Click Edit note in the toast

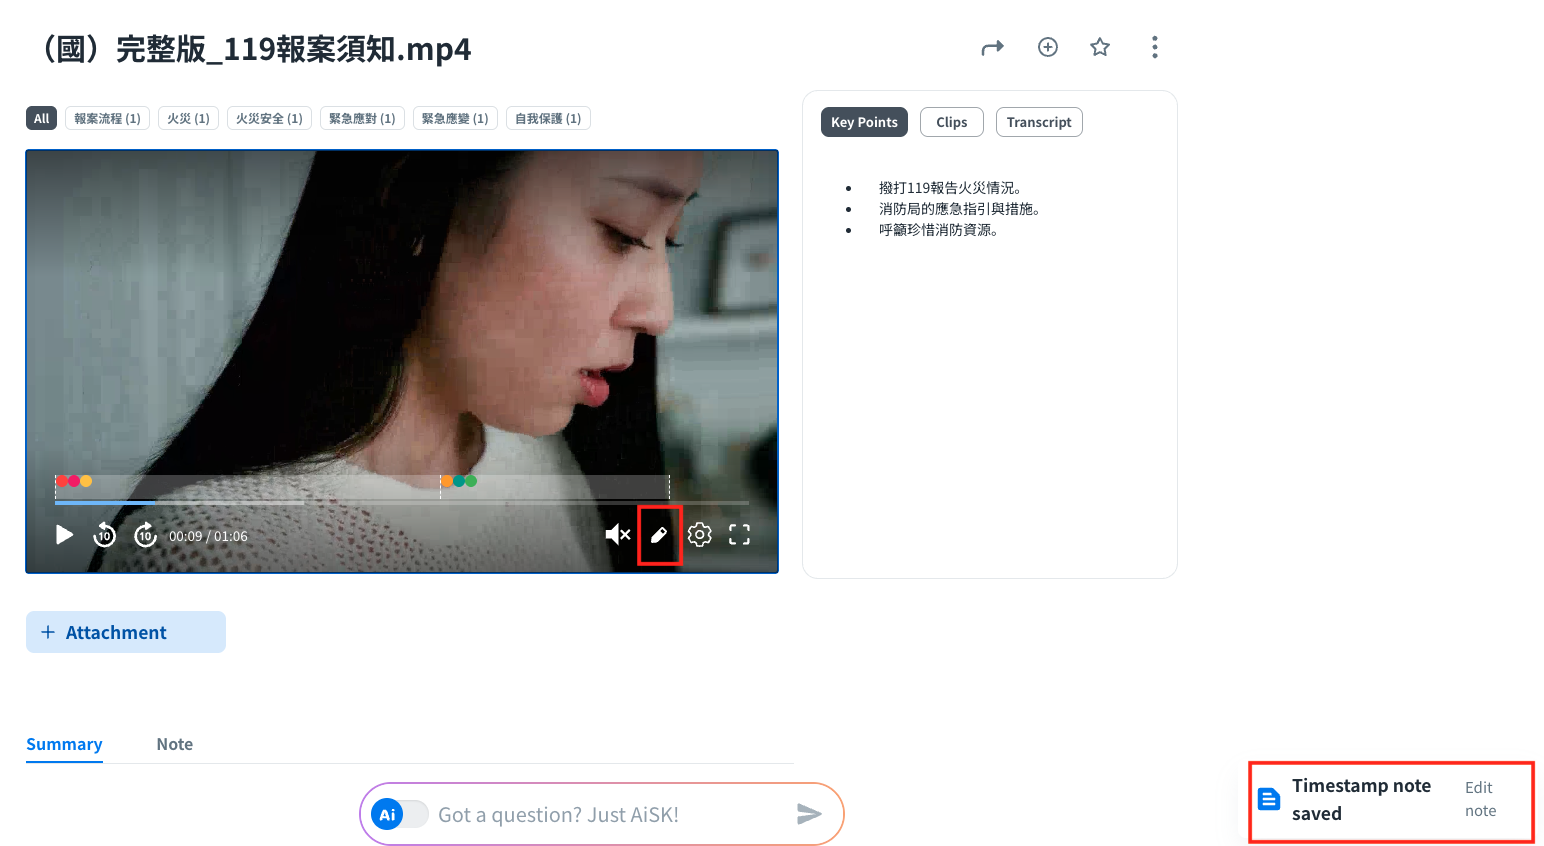pyautogui.click(x=1480, y=799)
